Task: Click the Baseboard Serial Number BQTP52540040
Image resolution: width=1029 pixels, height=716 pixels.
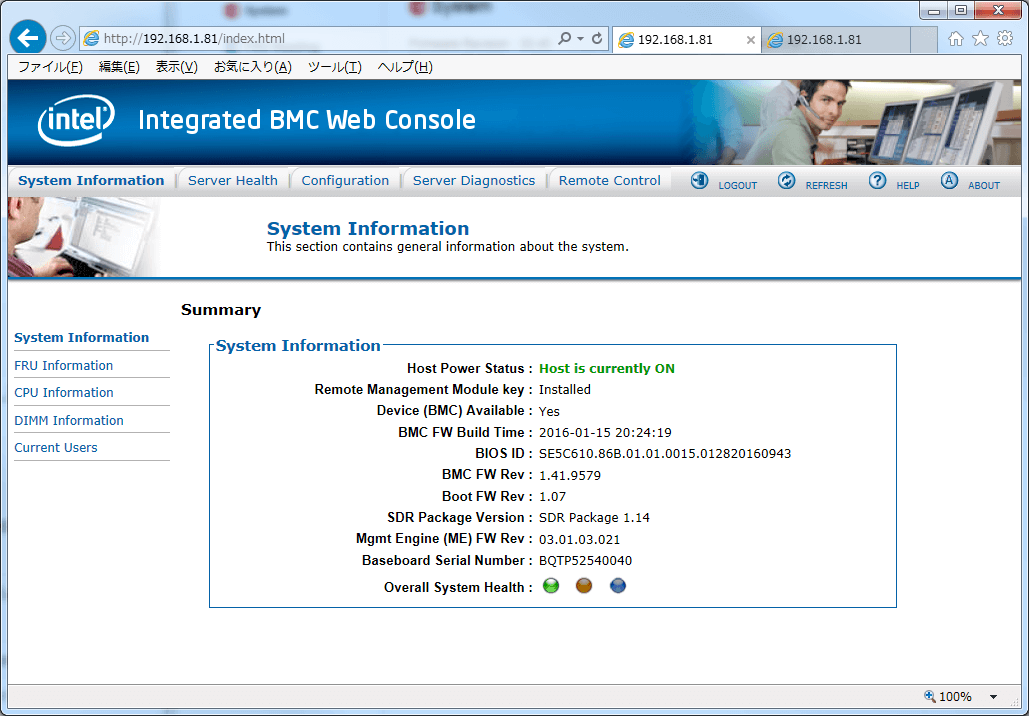Action: pos(585,560)
